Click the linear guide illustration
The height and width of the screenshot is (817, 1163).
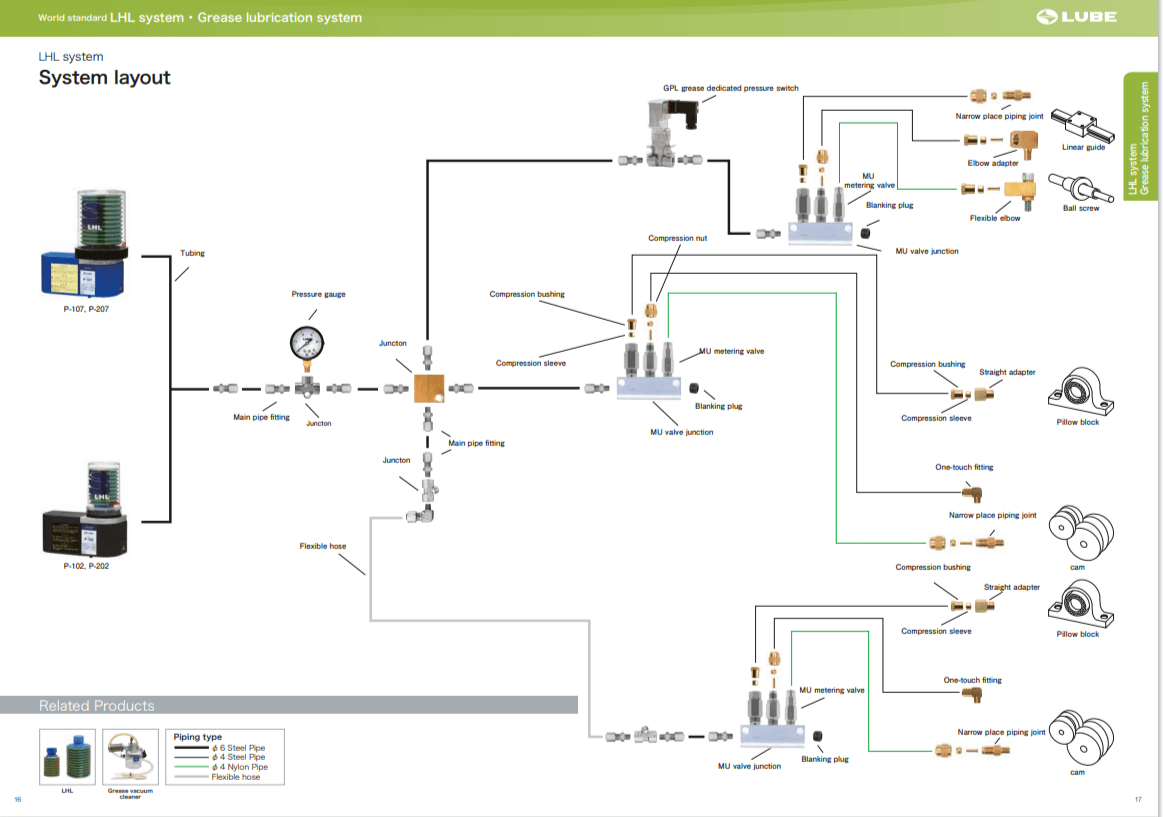click(x=1082, y=124)
